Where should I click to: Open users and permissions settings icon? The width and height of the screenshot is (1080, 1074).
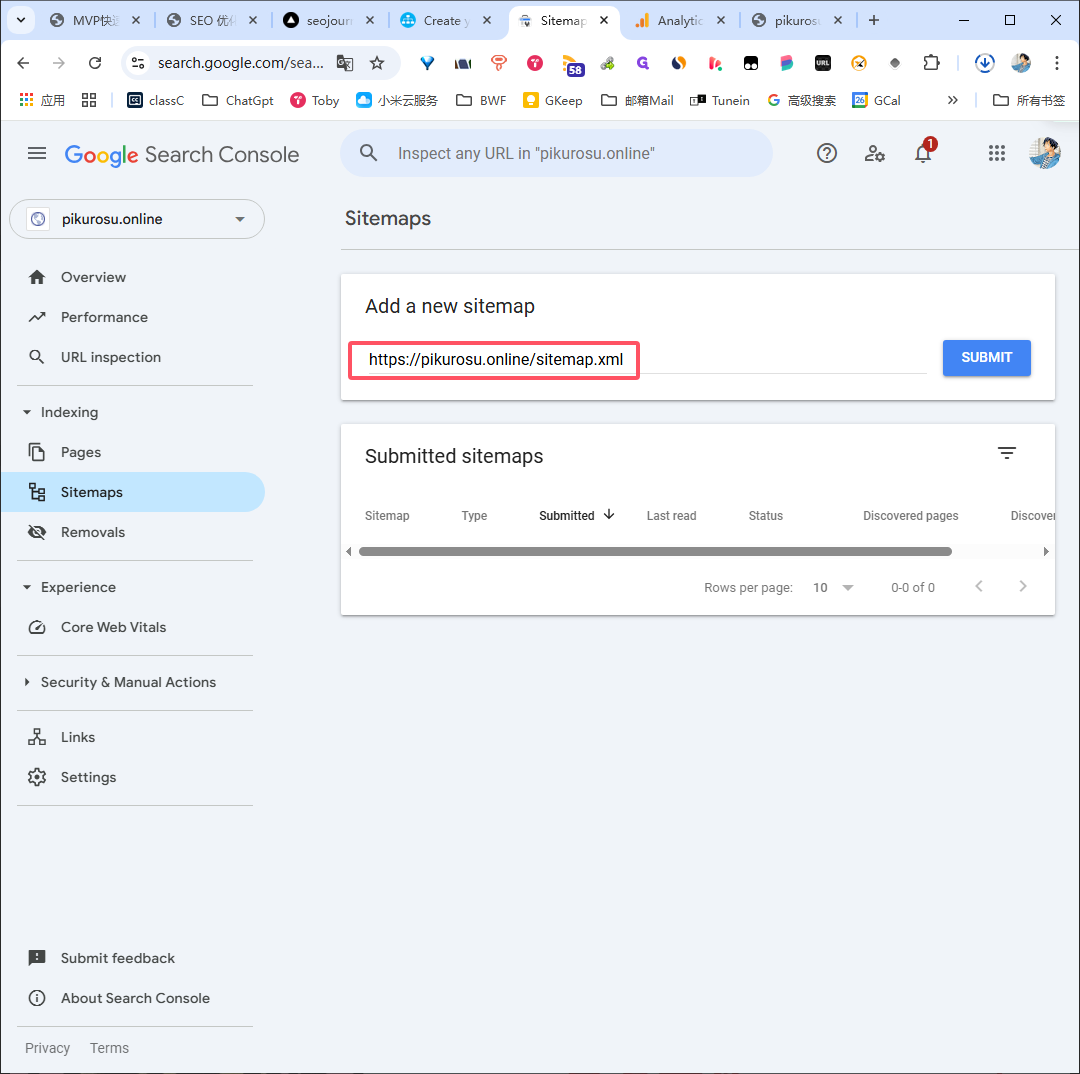pos(875,154)
